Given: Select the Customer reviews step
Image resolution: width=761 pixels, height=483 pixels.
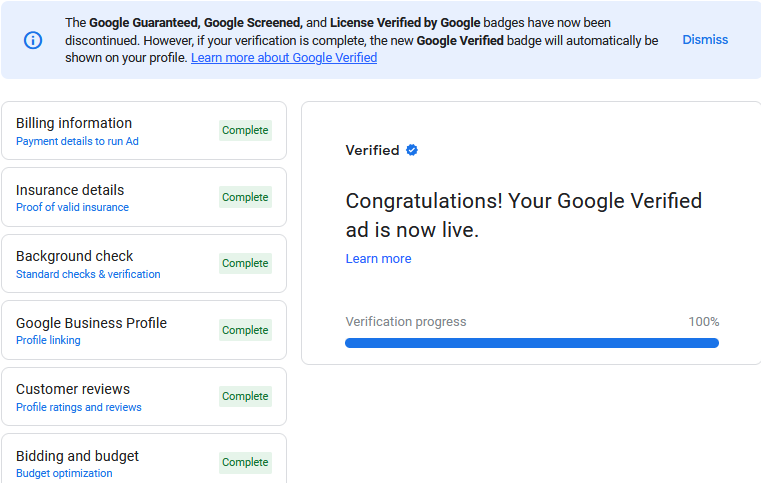Looking at the screenshot, I should [x=144, y=397].
